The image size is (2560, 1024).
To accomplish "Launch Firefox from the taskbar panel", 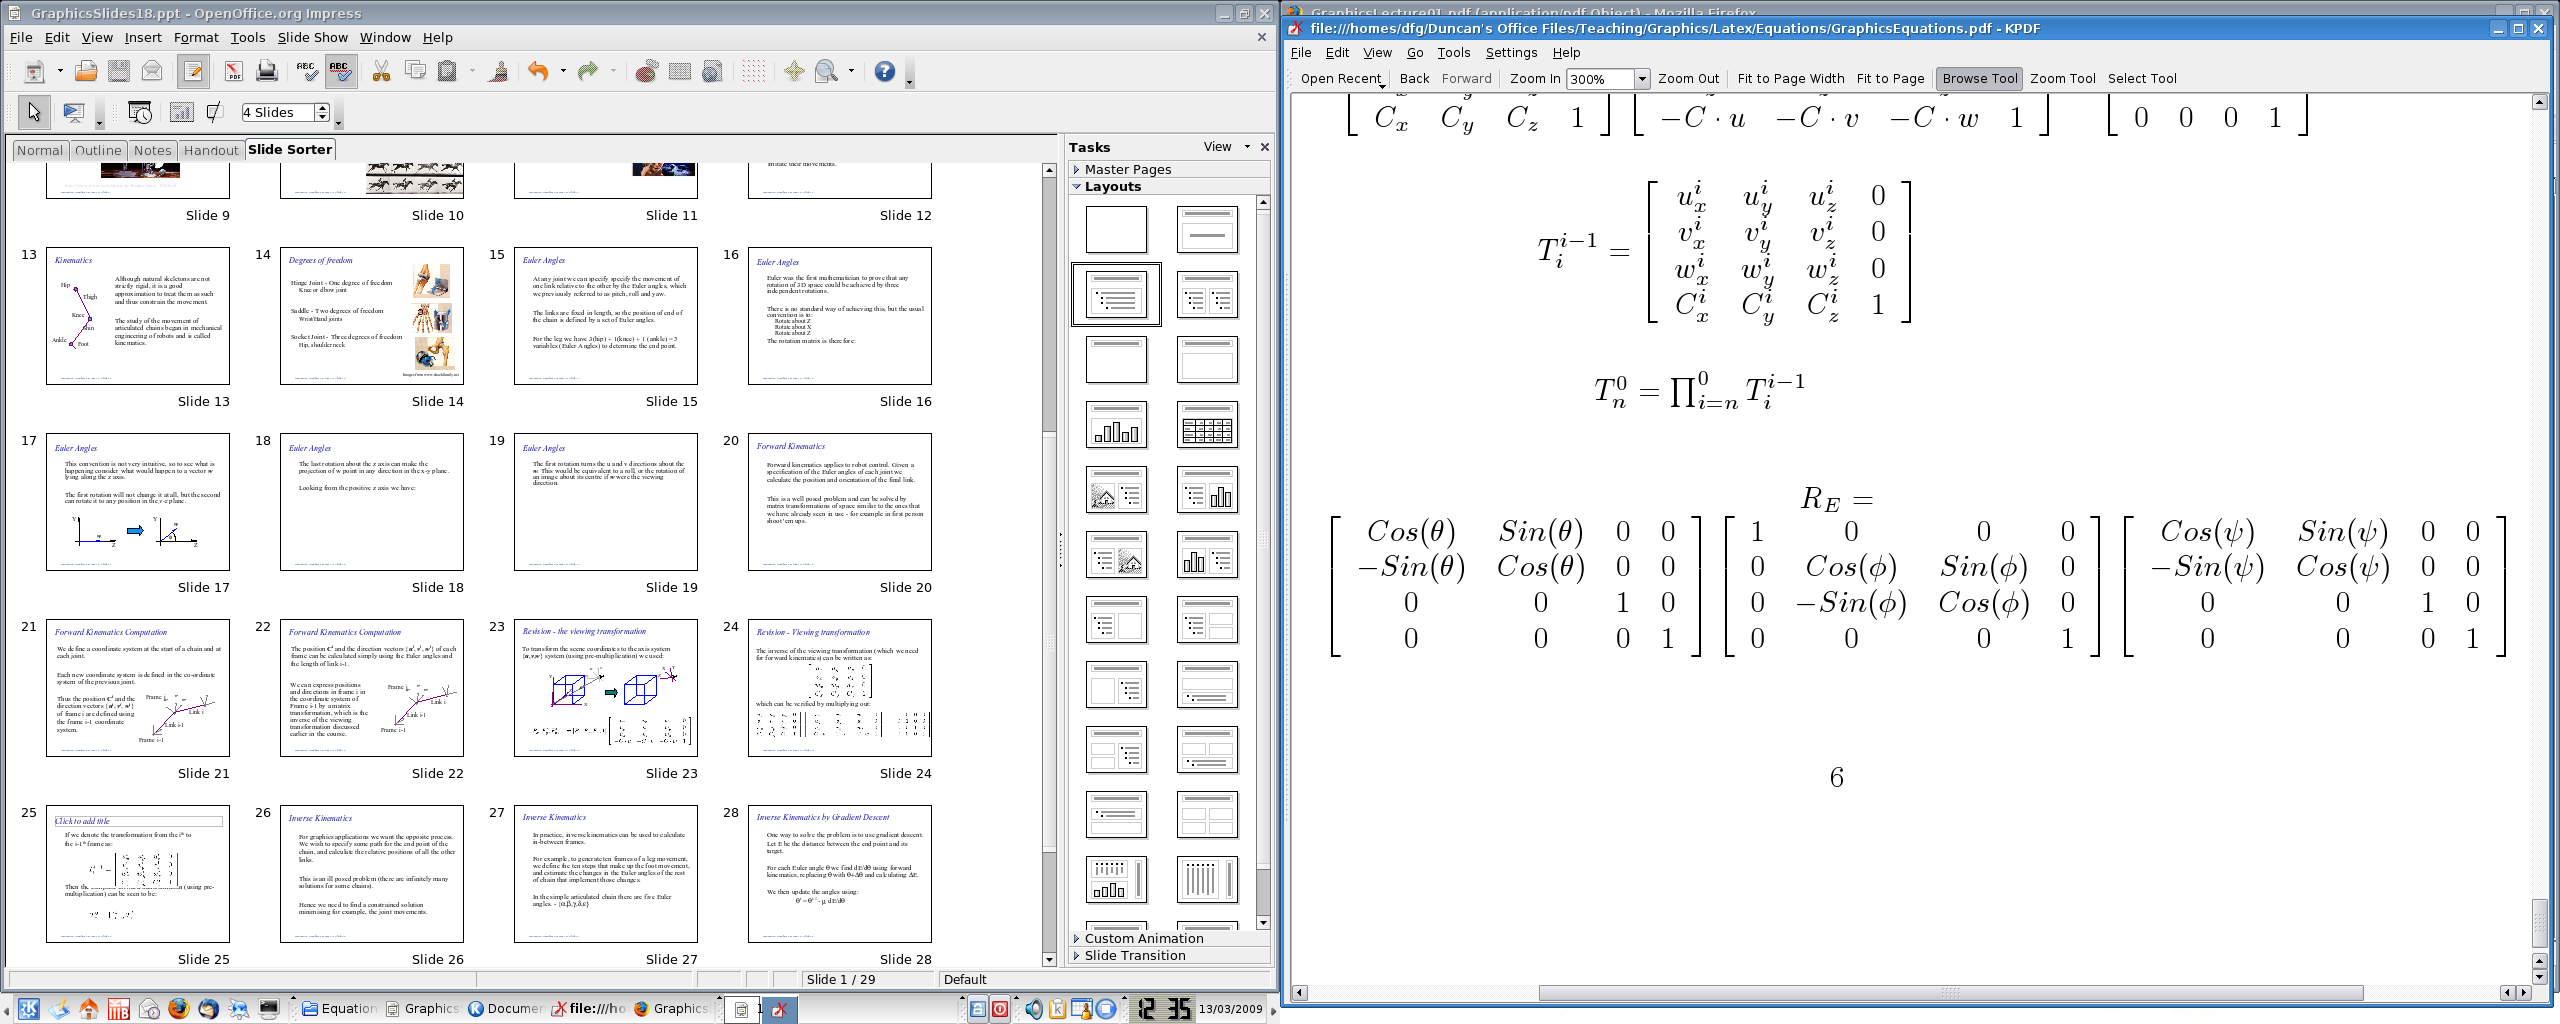I will click(x=178, y=1008).
